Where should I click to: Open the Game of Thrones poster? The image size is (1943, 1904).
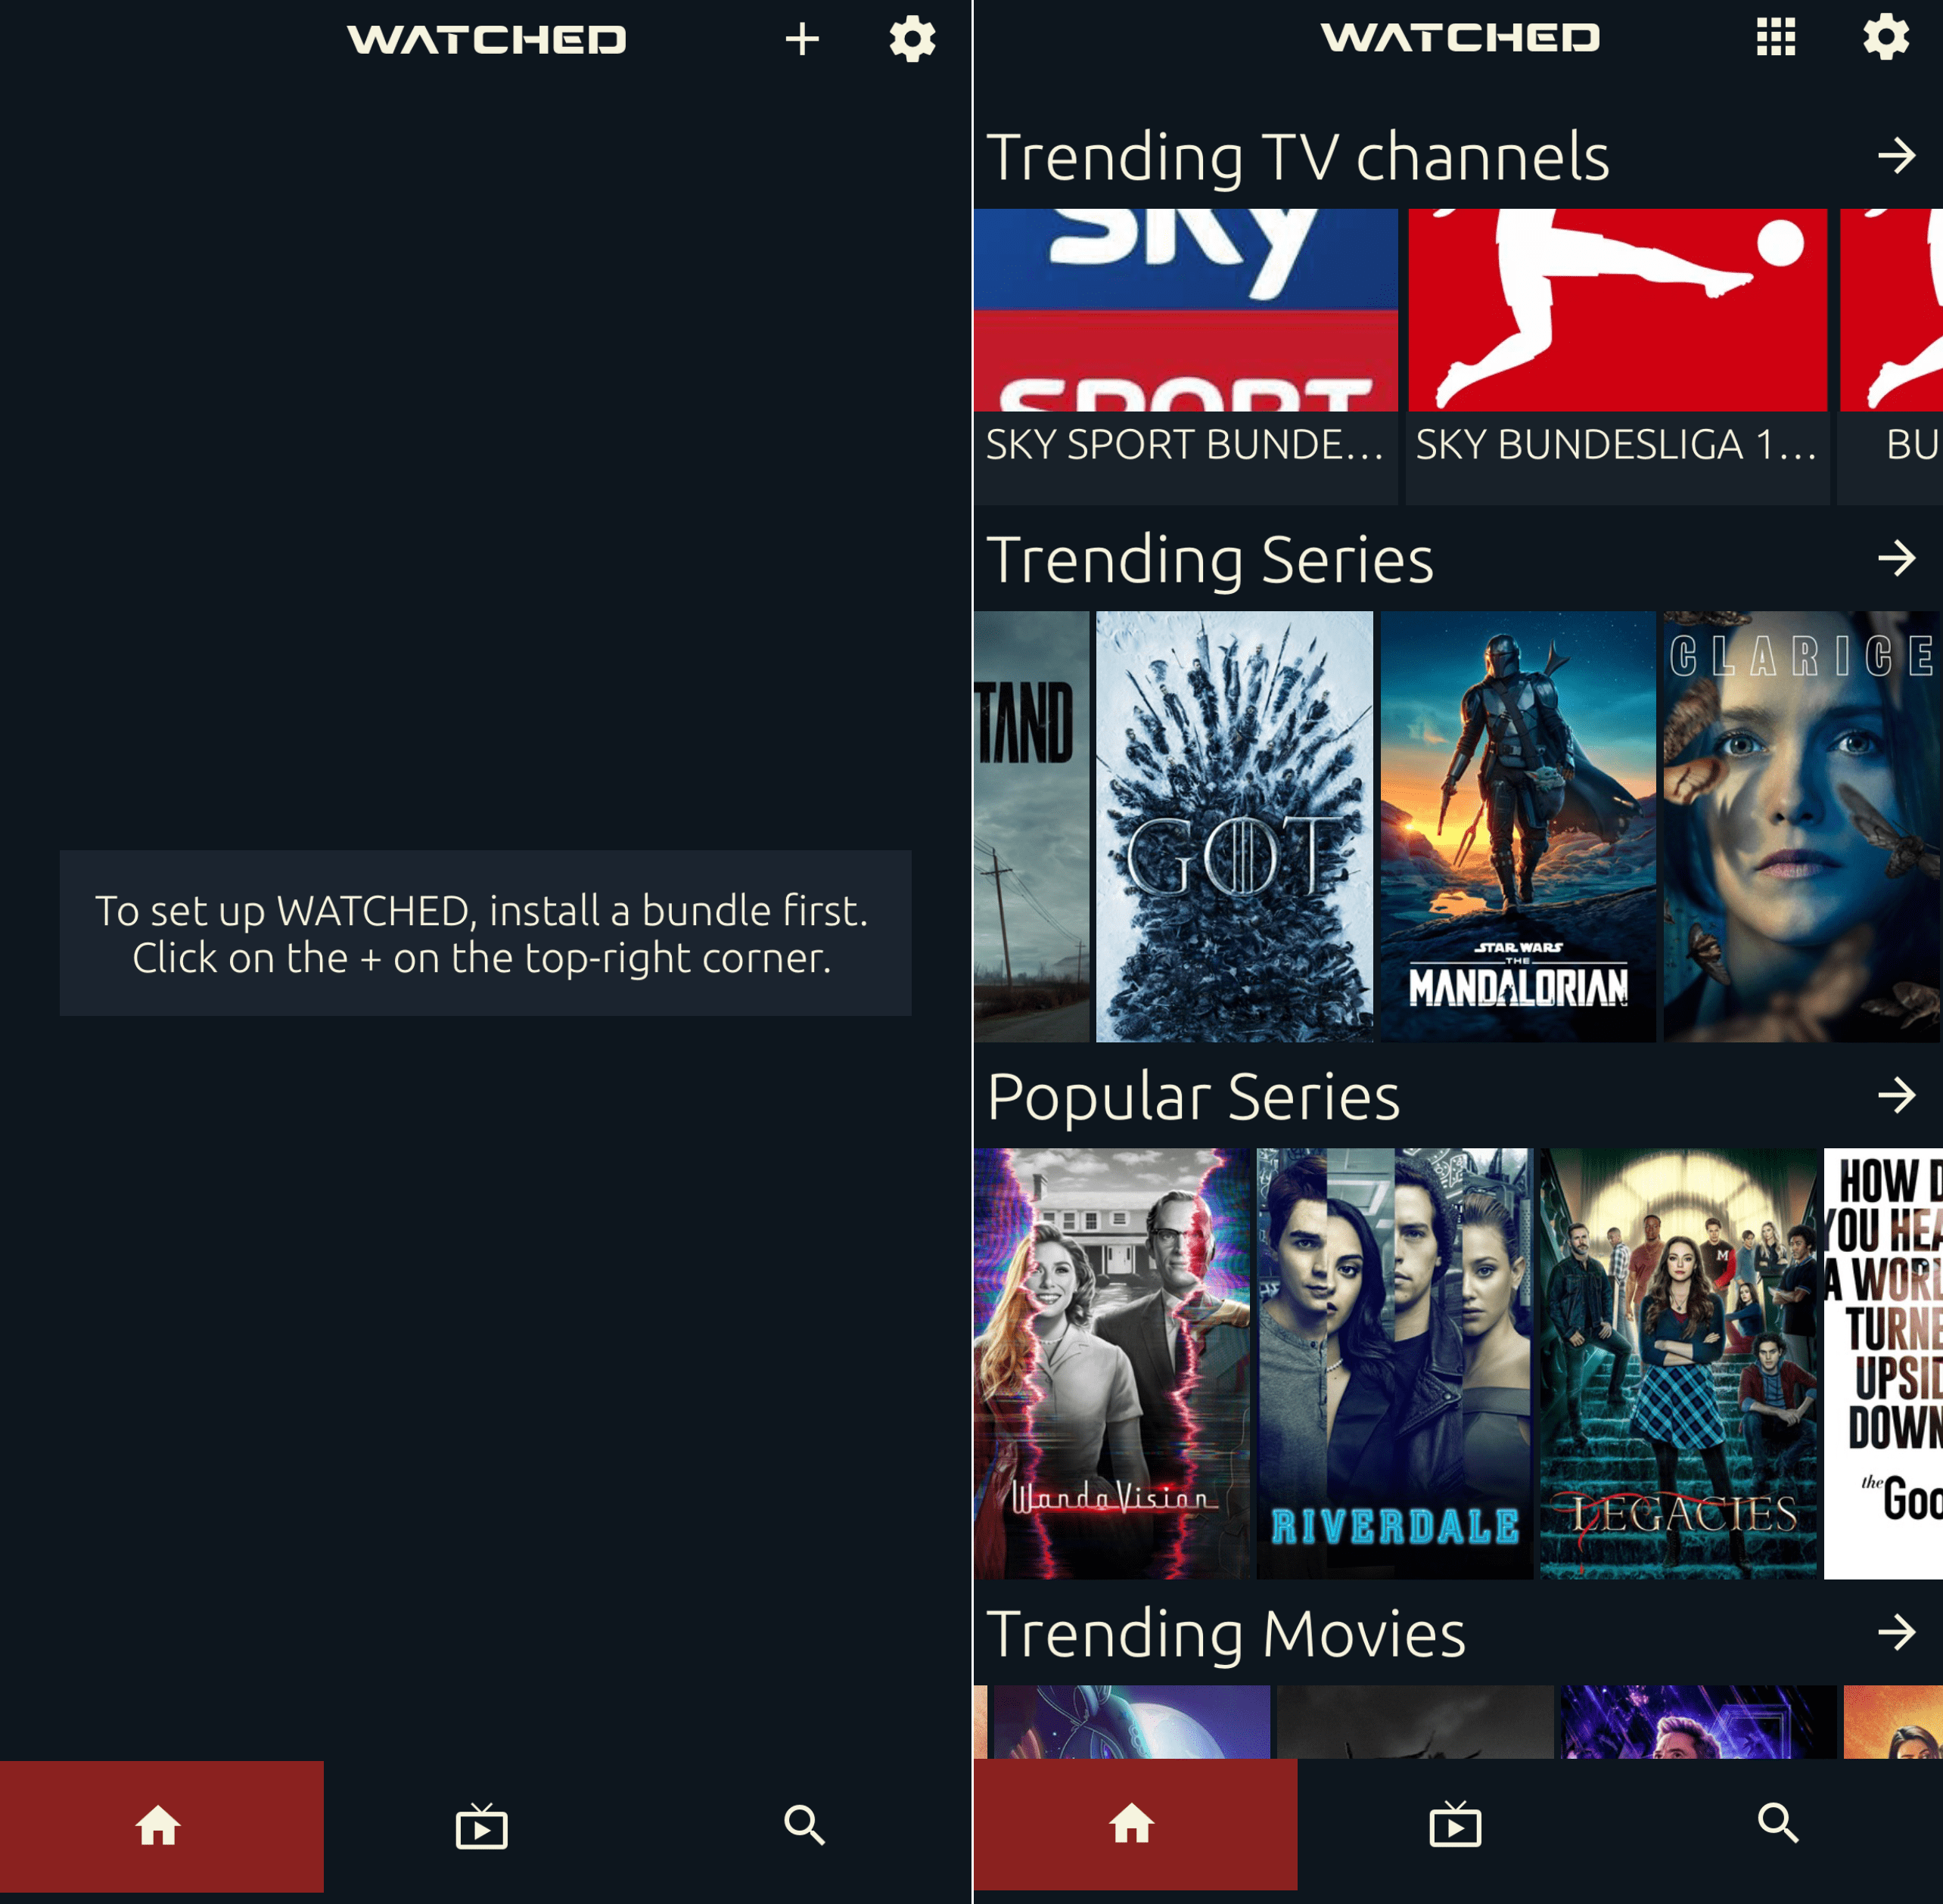click(1234, 826)
